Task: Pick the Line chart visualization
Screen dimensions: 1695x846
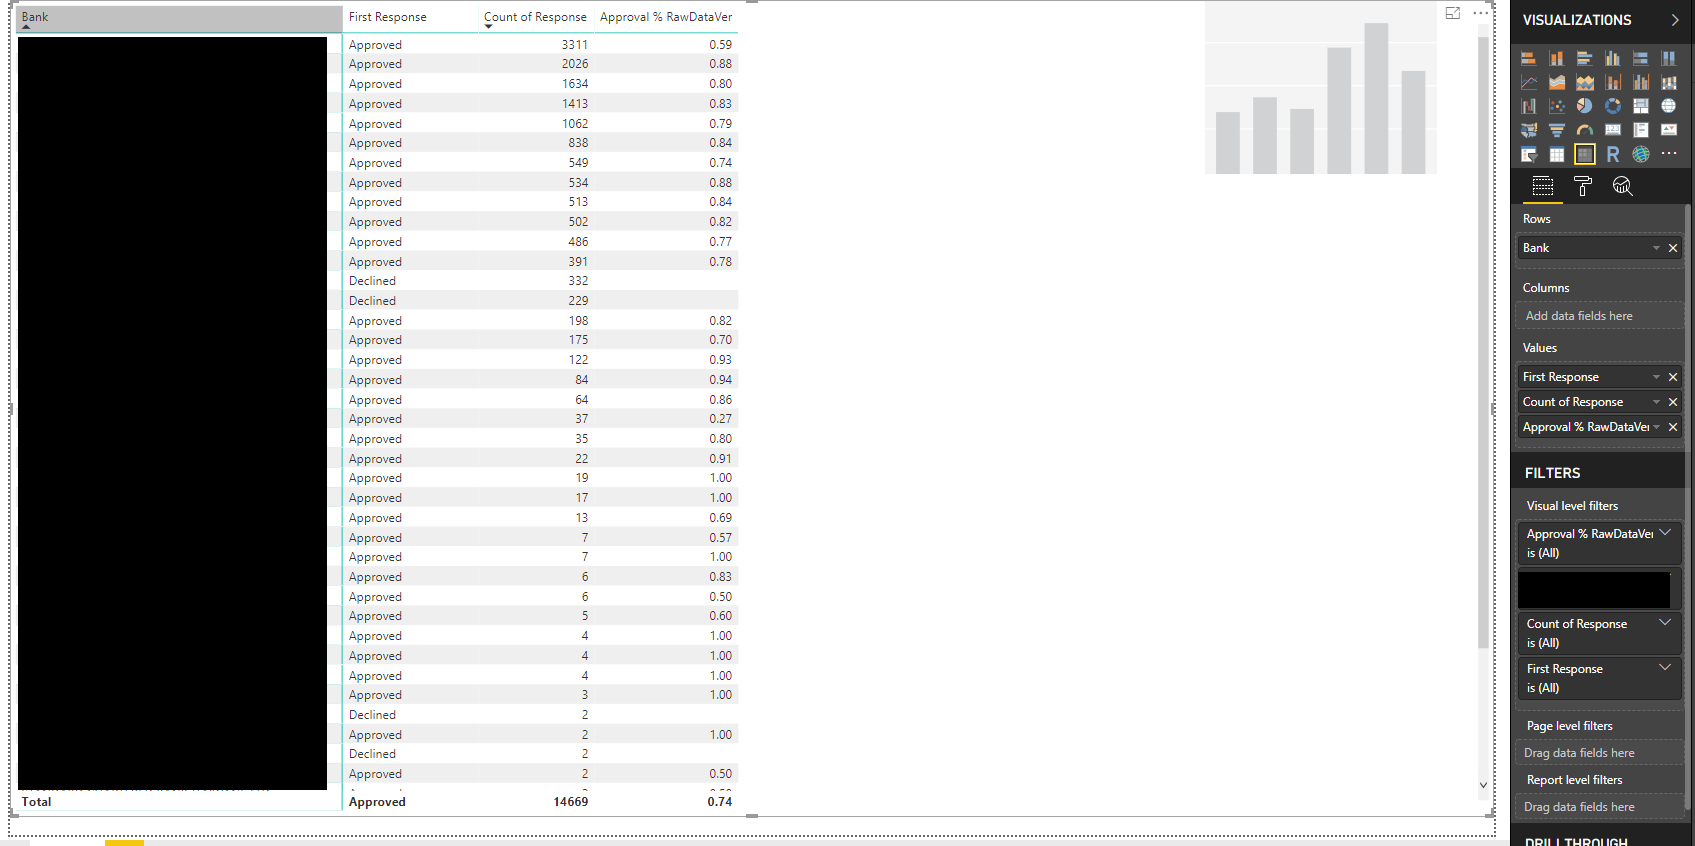Action: (1529, 82)
